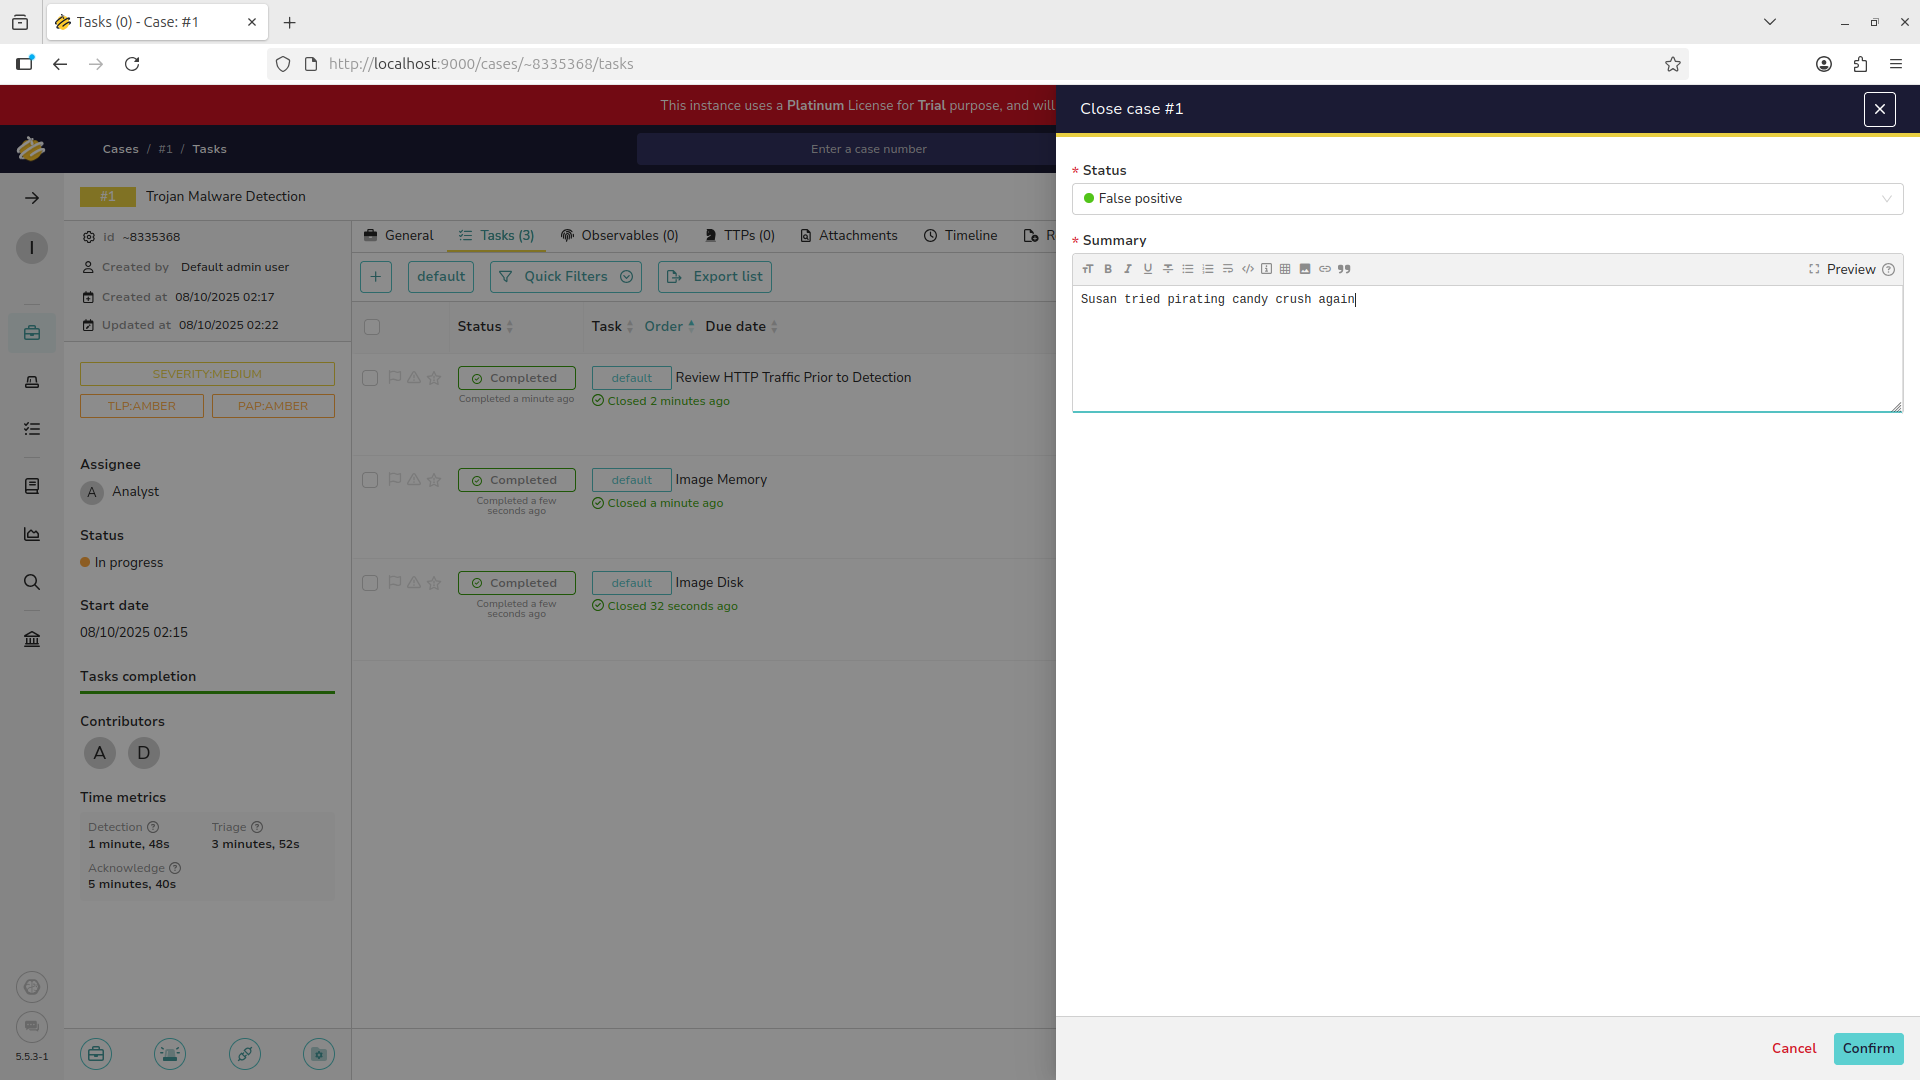Insert code block with code icon
1920x1080 pixels.
click(x=1247, y=269)
